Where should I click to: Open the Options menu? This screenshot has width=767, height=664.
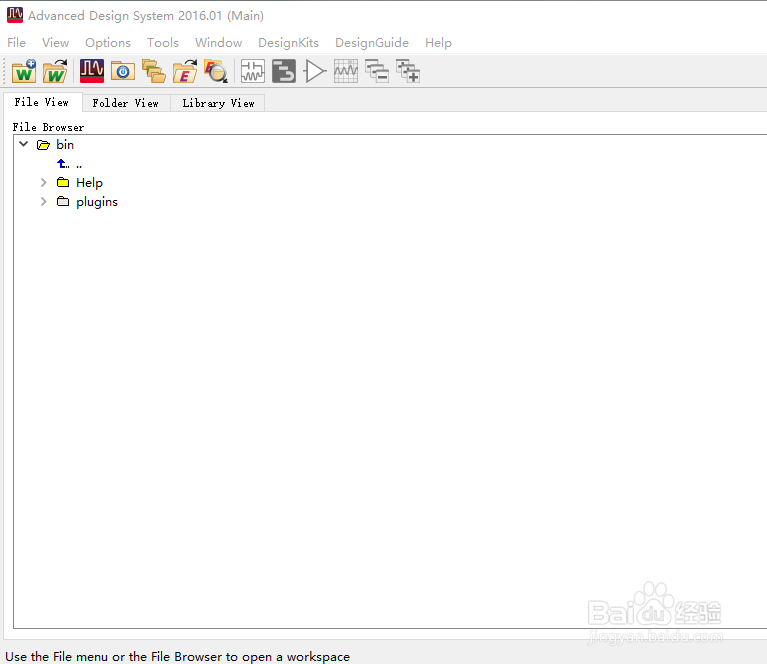pyautogui.click(x=108, y=43)
